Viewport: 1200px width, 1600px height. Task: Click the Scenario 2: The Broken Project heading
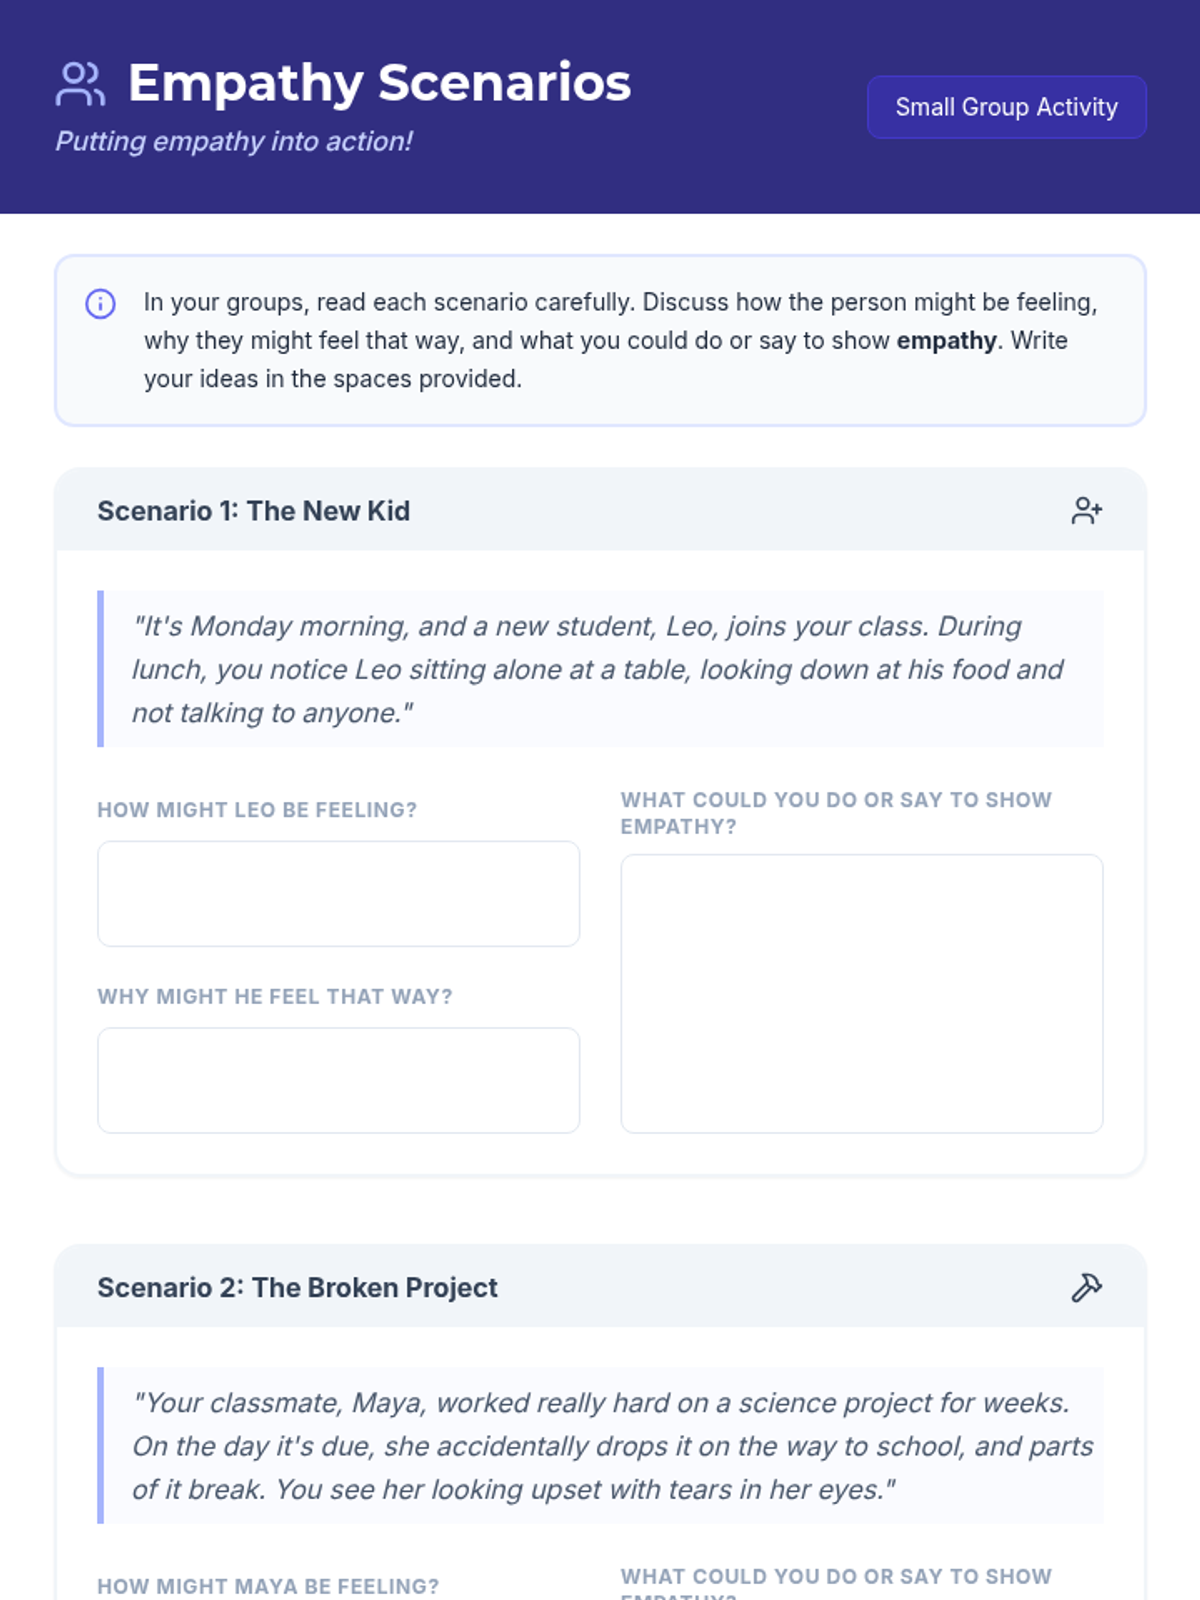click(x=297, y=1288)
